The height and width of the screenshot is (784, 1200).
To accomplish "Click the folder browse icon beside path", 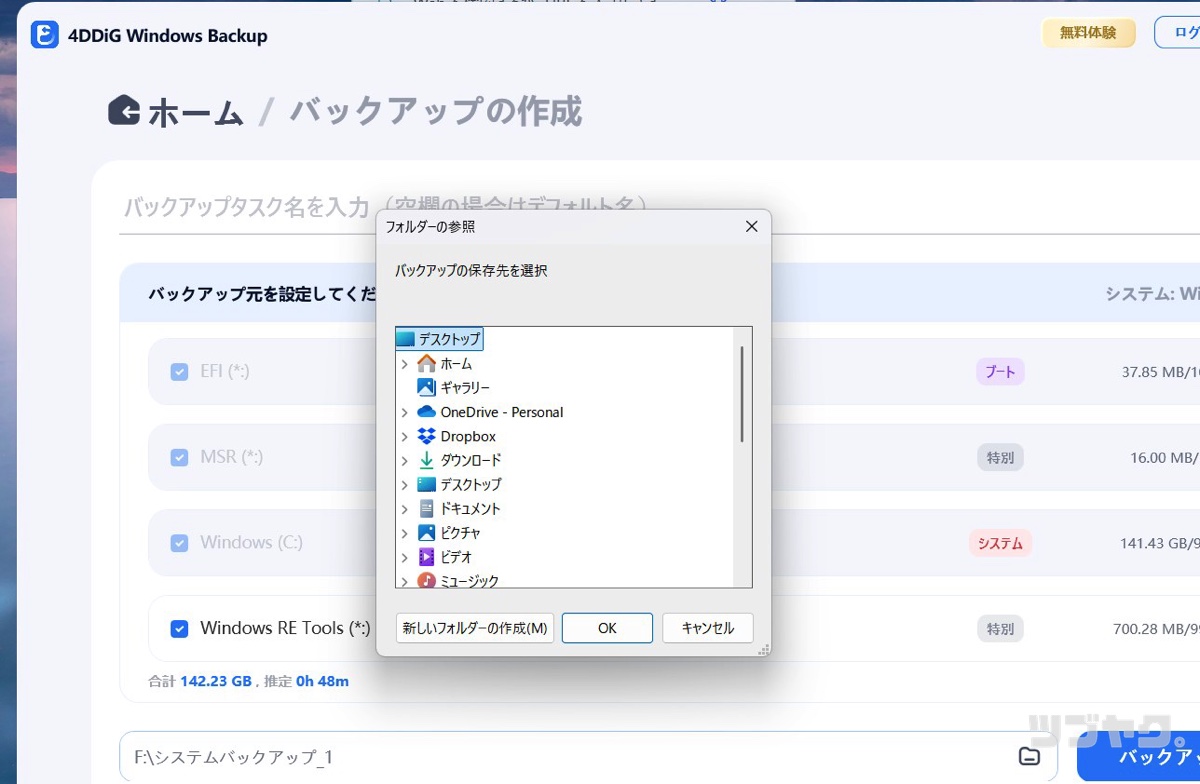I will [1028, 756].
